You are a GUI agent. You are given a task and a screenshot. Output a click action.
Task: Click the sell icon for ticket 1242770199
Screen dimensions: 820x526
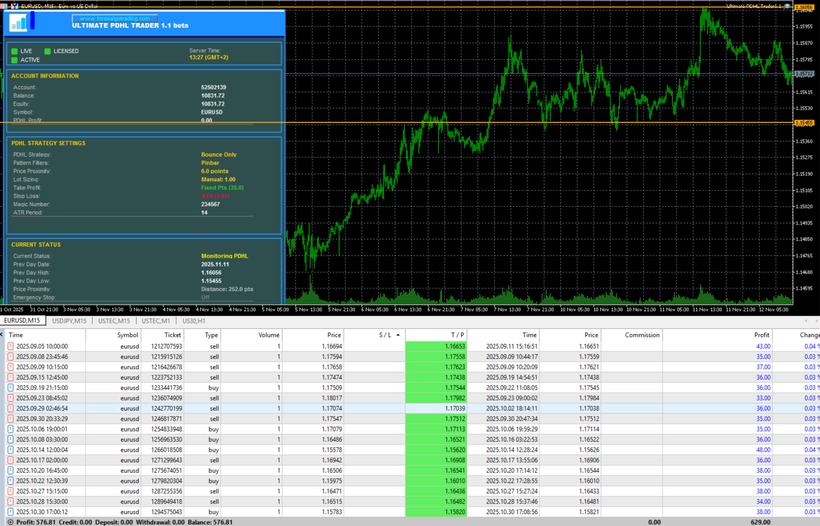point(10,408)
